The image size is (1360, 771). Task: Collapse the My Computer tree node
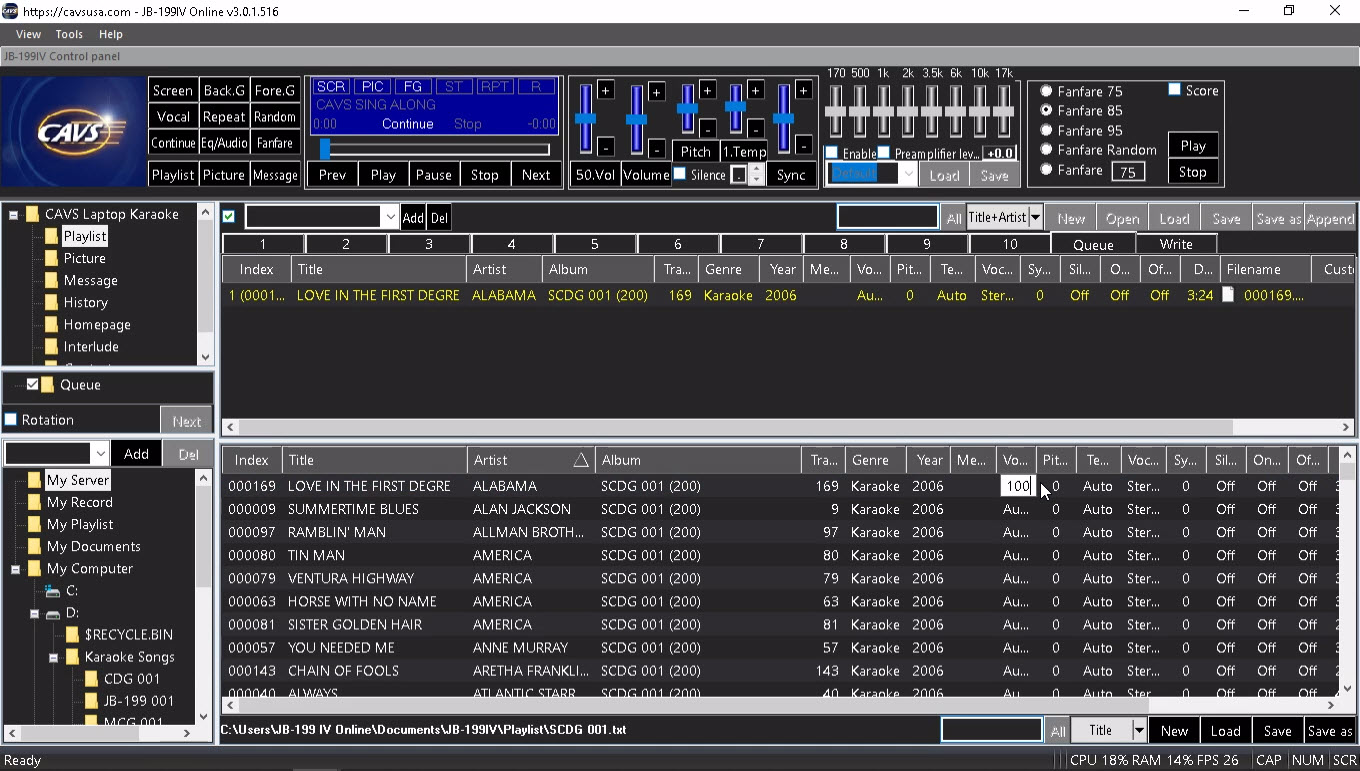click(15, 569)
